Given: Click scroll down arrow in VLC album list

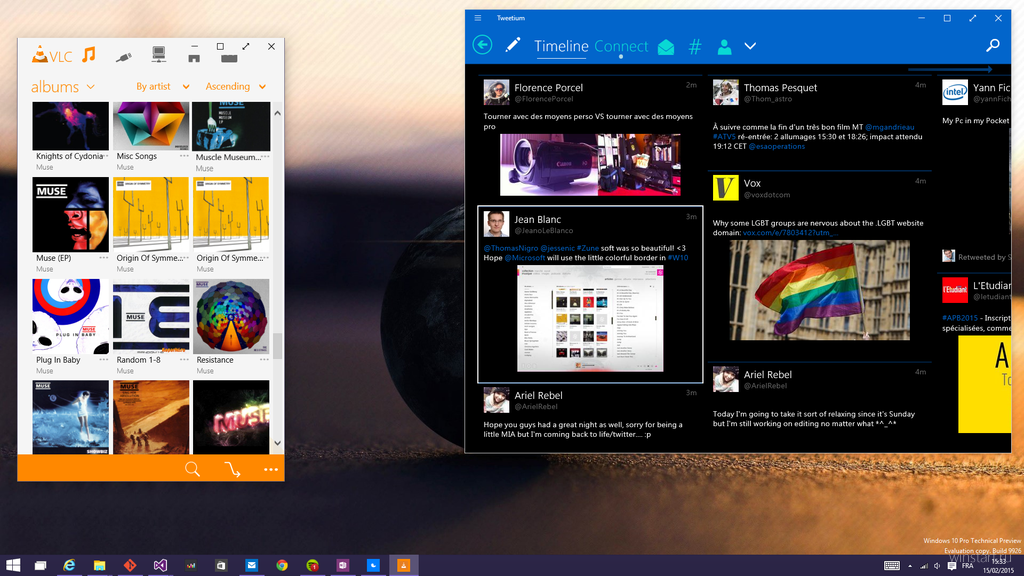Looking at the screenshot, I should click(x=278, y=443).
